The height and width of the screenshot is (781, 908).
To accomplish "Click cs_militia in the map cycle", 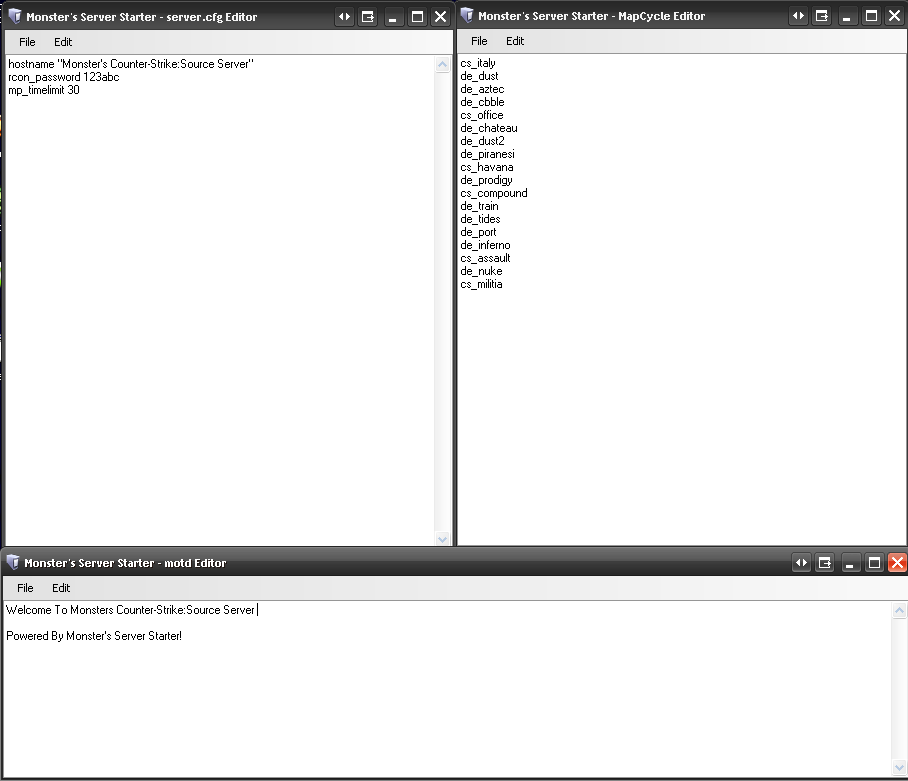I will (481, 285).
